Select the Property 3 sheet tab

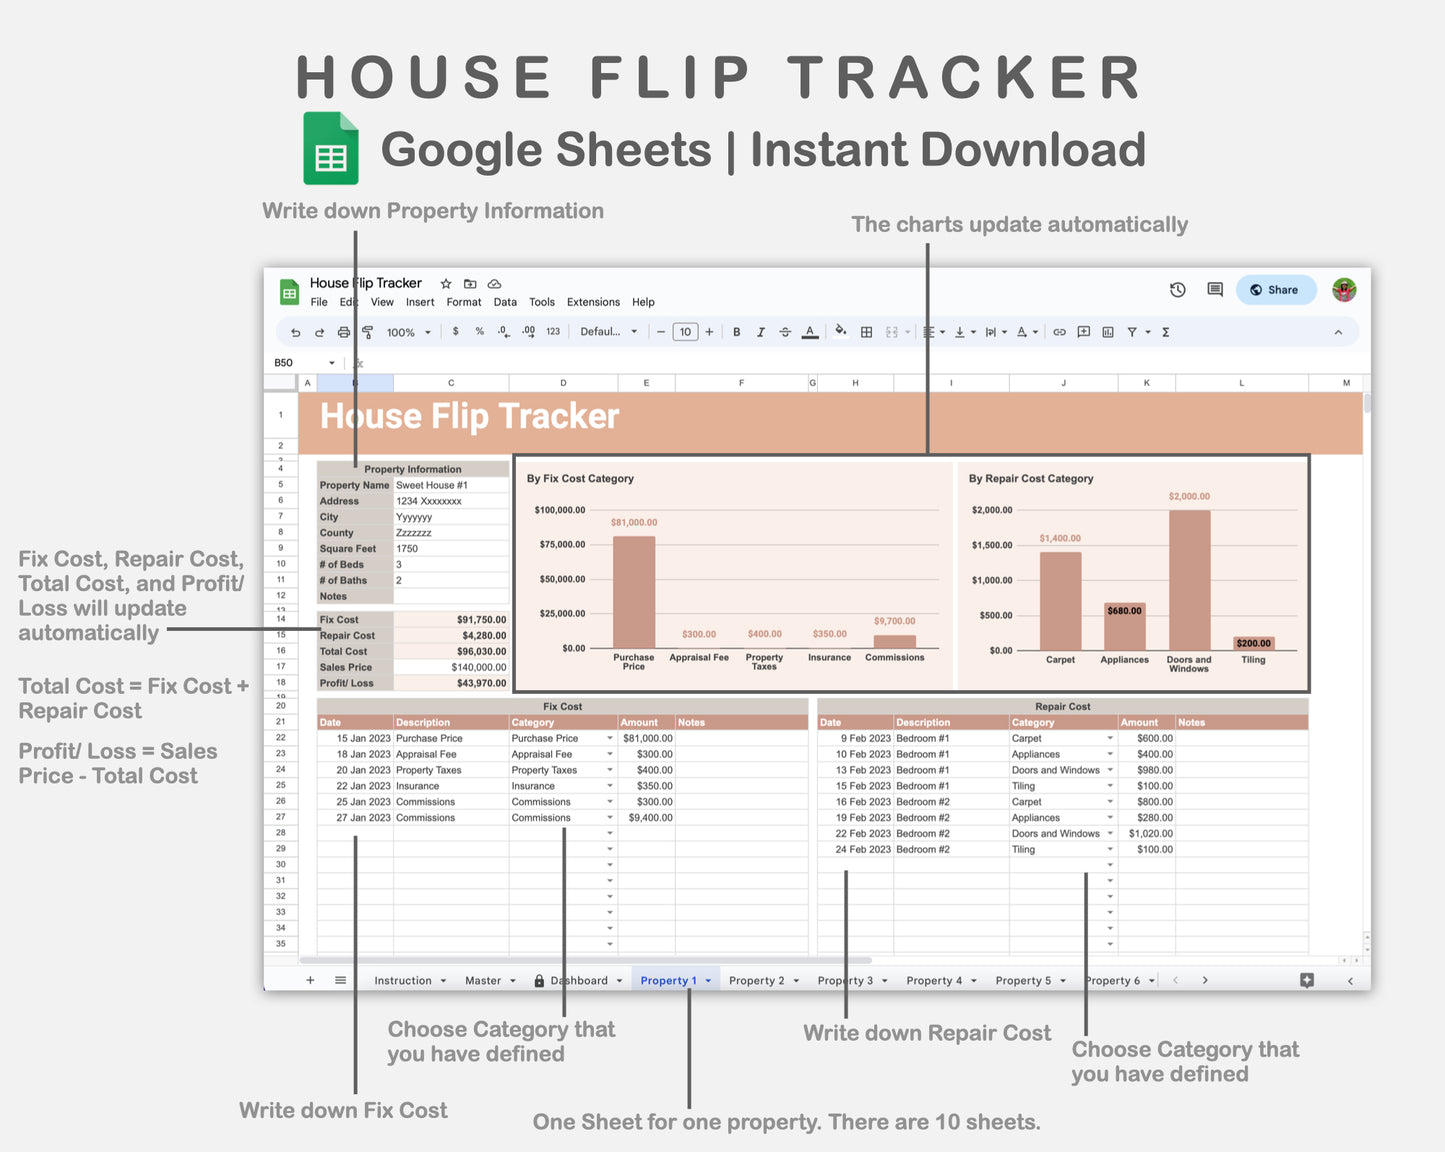845,980
